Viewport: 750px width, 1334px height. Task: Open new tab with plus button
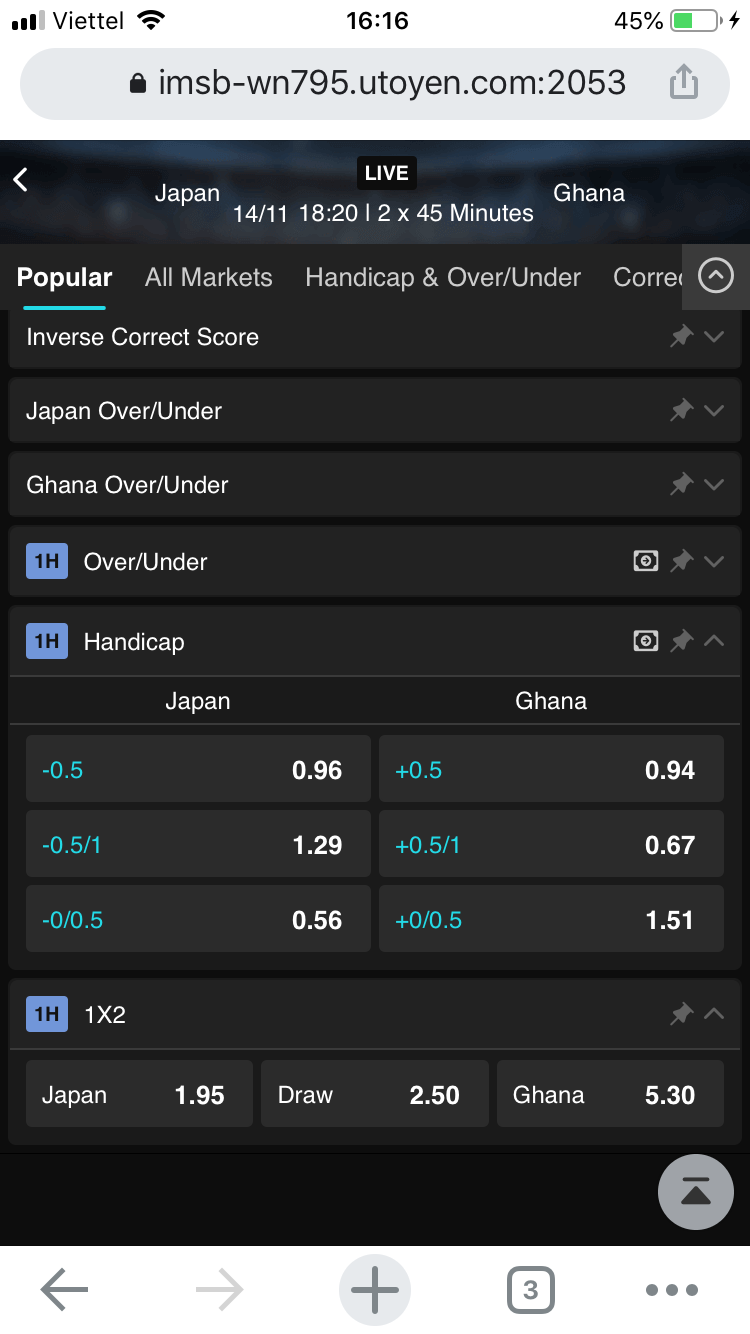pos(375,1290)
